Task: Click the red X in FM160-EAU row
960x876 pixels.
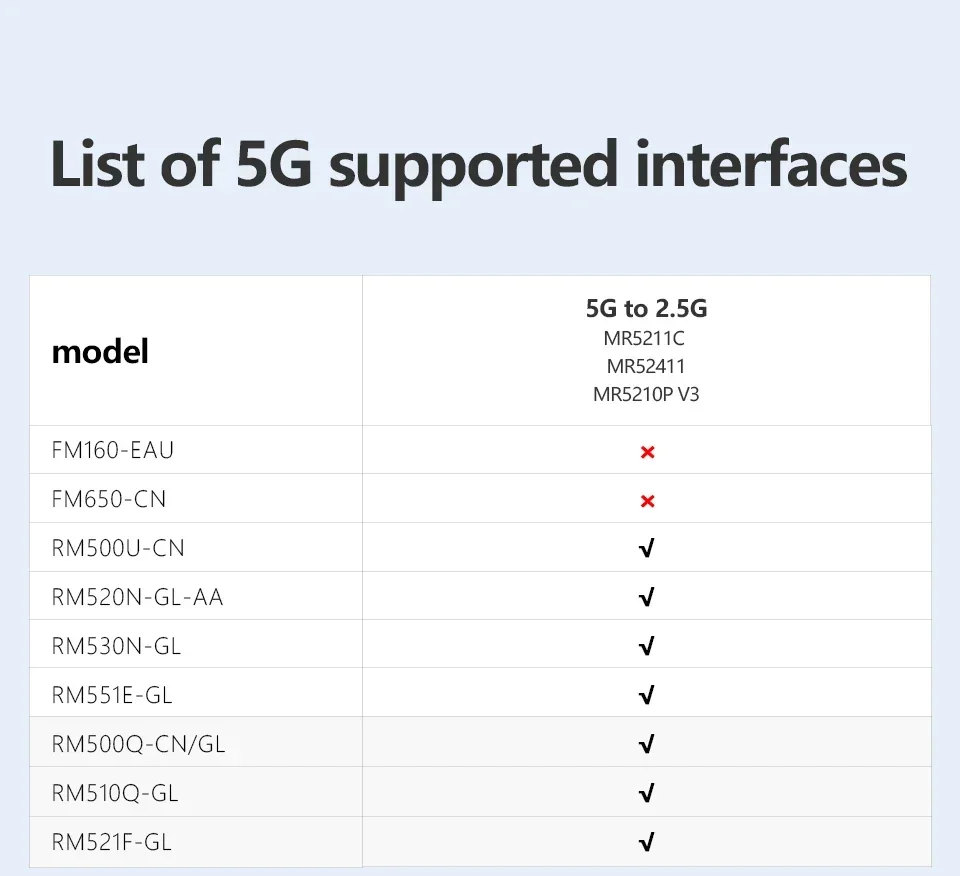Action: click(647, 452)
